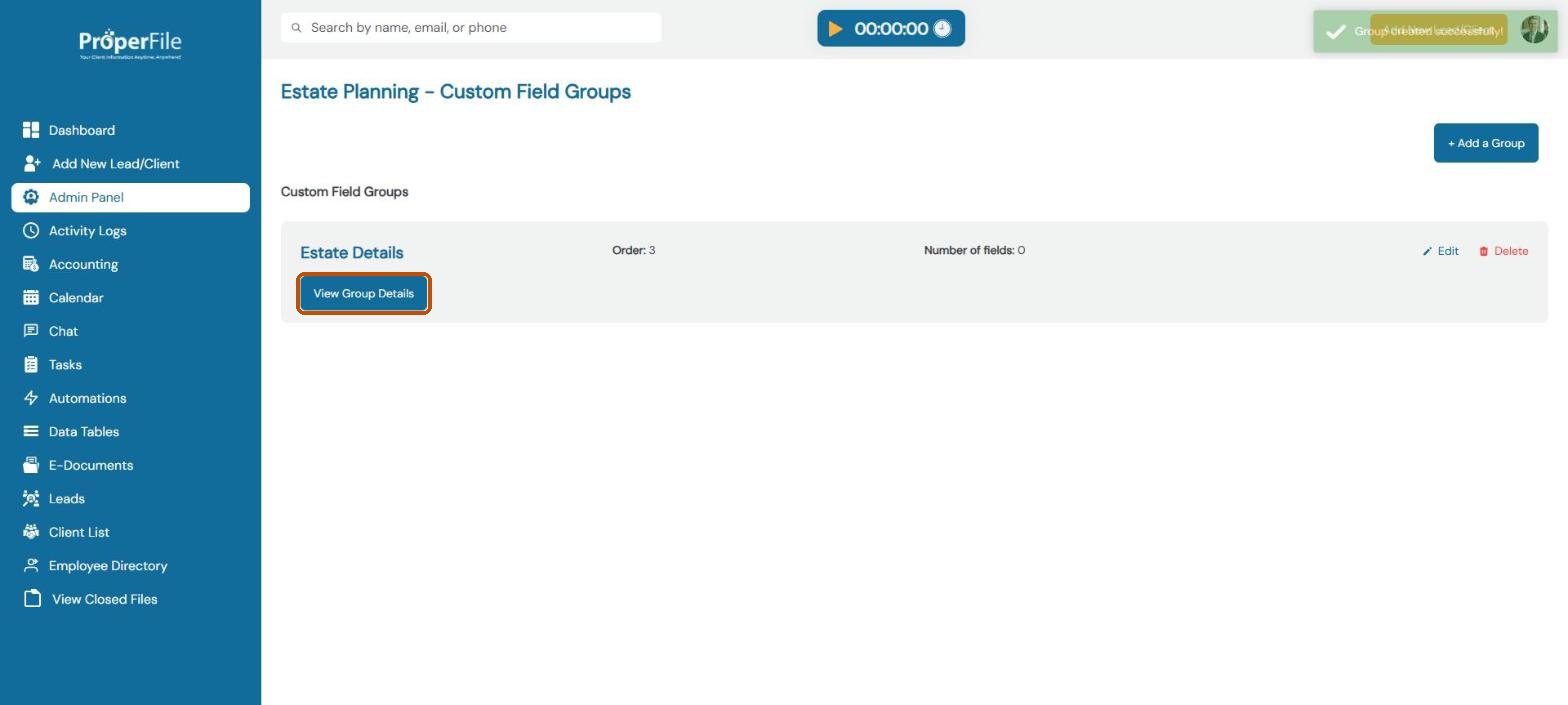This screenshot has width=1568, height=705.
Task: Open Client List
Action: tap(130, 532)
